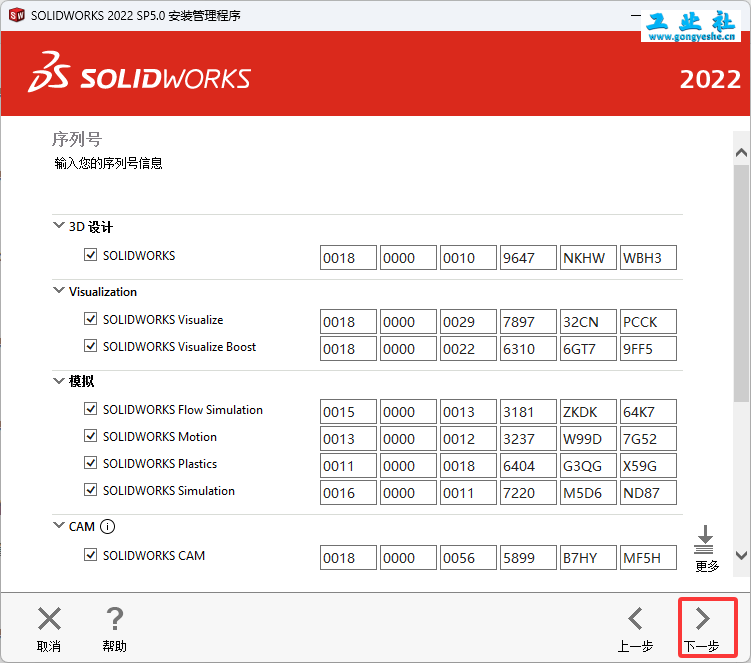
Task: Click the 序列号 heading text
Action: 77,139
